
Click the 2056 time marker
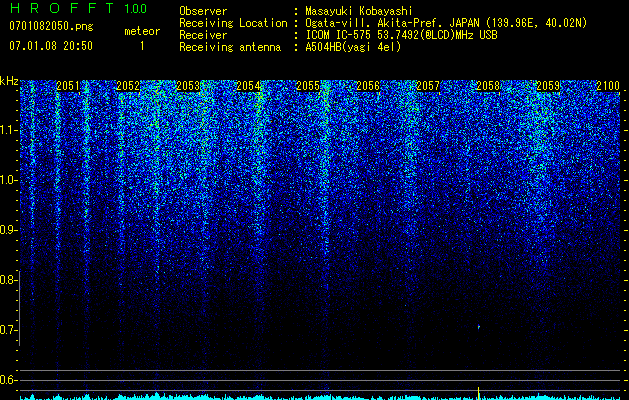[x=368, y=85]
